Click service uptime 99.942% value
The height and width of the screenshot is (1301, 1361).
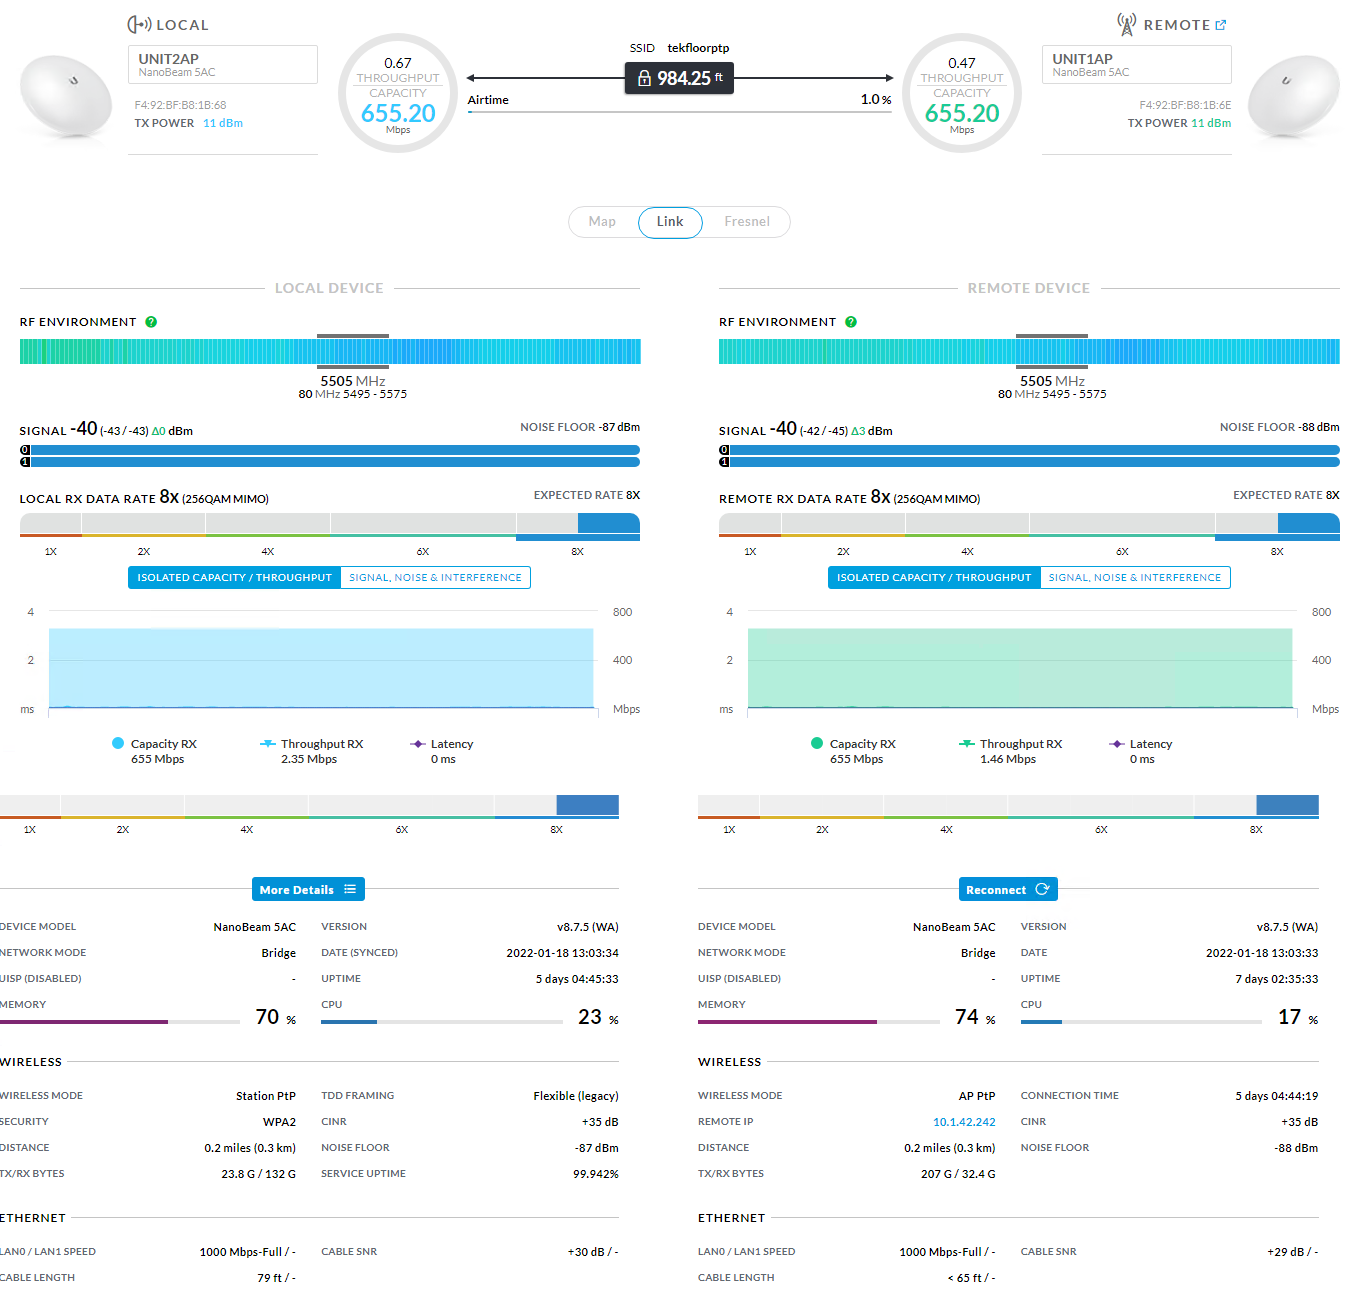click(x=596, y=1174)
